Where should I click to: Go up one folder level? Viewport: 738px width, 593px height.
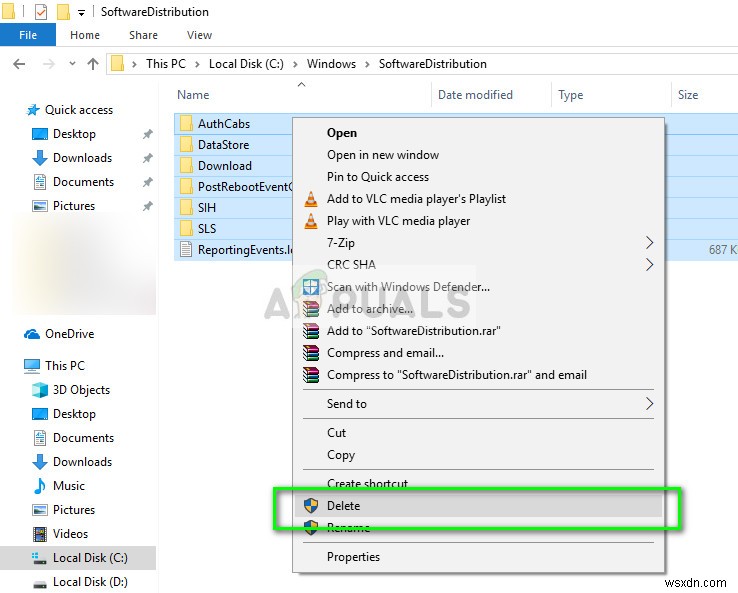click(93, 64)
